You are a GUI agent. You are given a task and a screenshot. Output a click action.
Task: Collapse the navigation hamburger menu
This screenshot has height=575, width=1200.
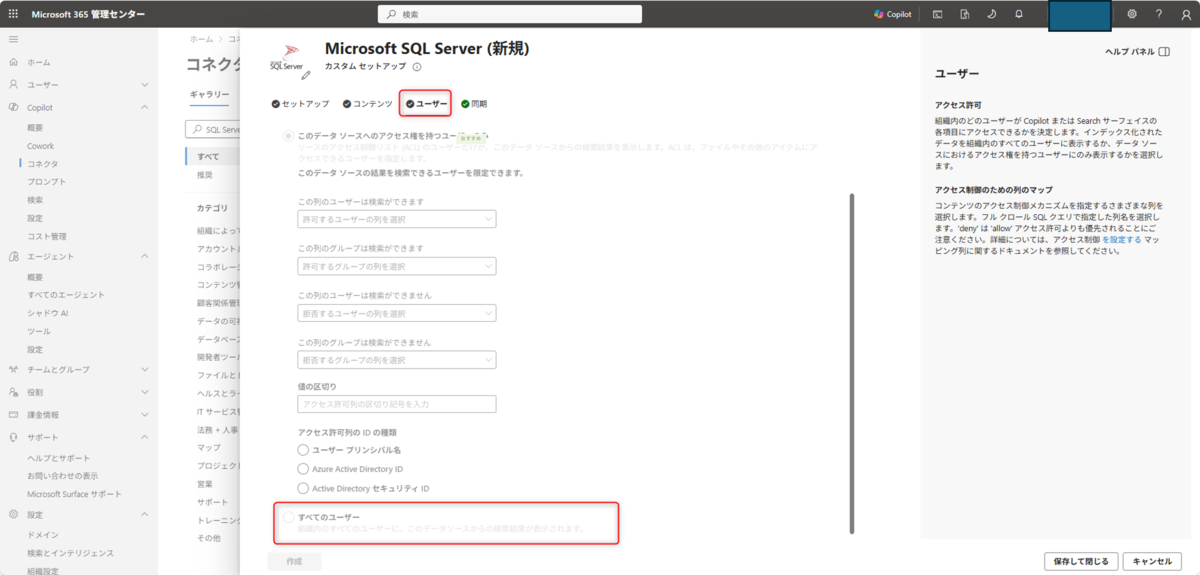13,38
